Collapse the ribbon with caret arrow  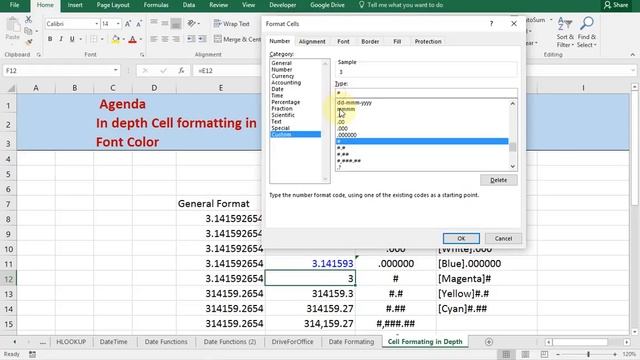(x=632, y=55)
